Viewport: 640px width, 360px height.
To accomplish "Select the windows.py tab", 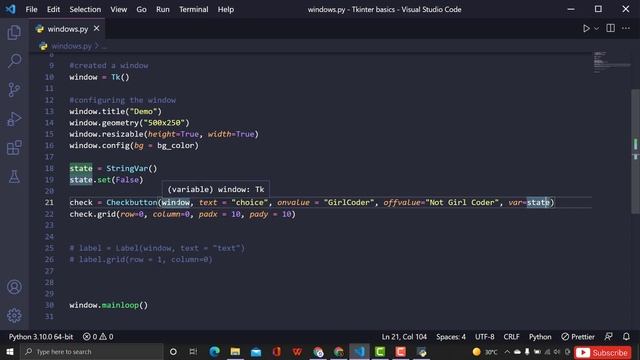I will (x=67, y=29).
